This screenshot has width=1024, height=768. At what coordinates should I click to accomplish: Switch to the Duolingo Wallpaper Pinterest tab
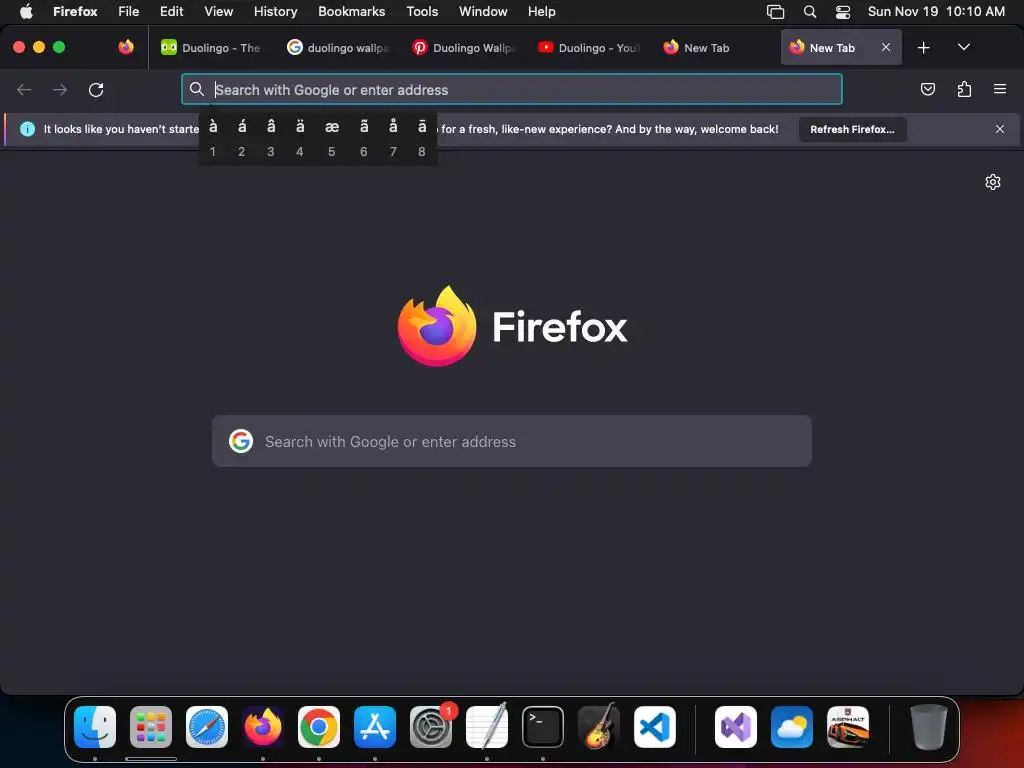coord(464,48)
